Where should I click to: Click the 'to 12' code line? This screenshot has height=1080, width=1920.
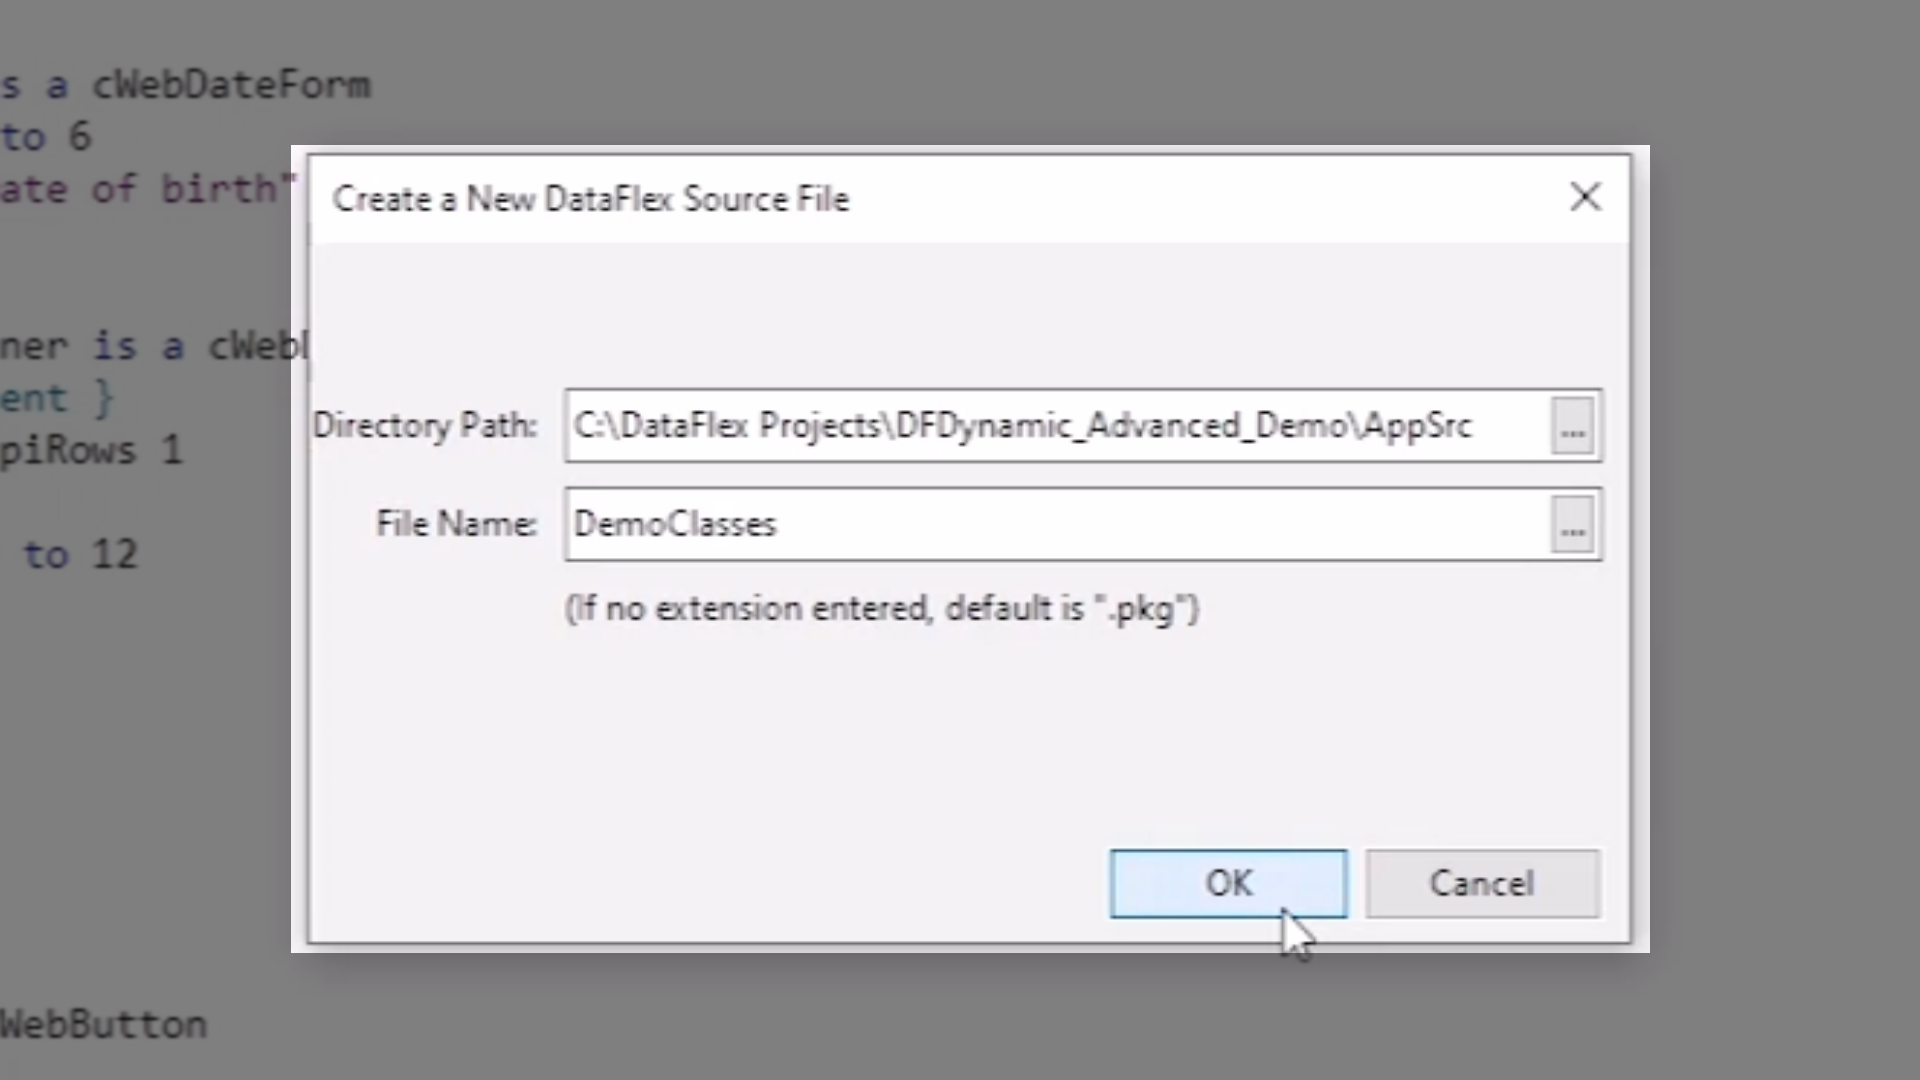point(80,555)
